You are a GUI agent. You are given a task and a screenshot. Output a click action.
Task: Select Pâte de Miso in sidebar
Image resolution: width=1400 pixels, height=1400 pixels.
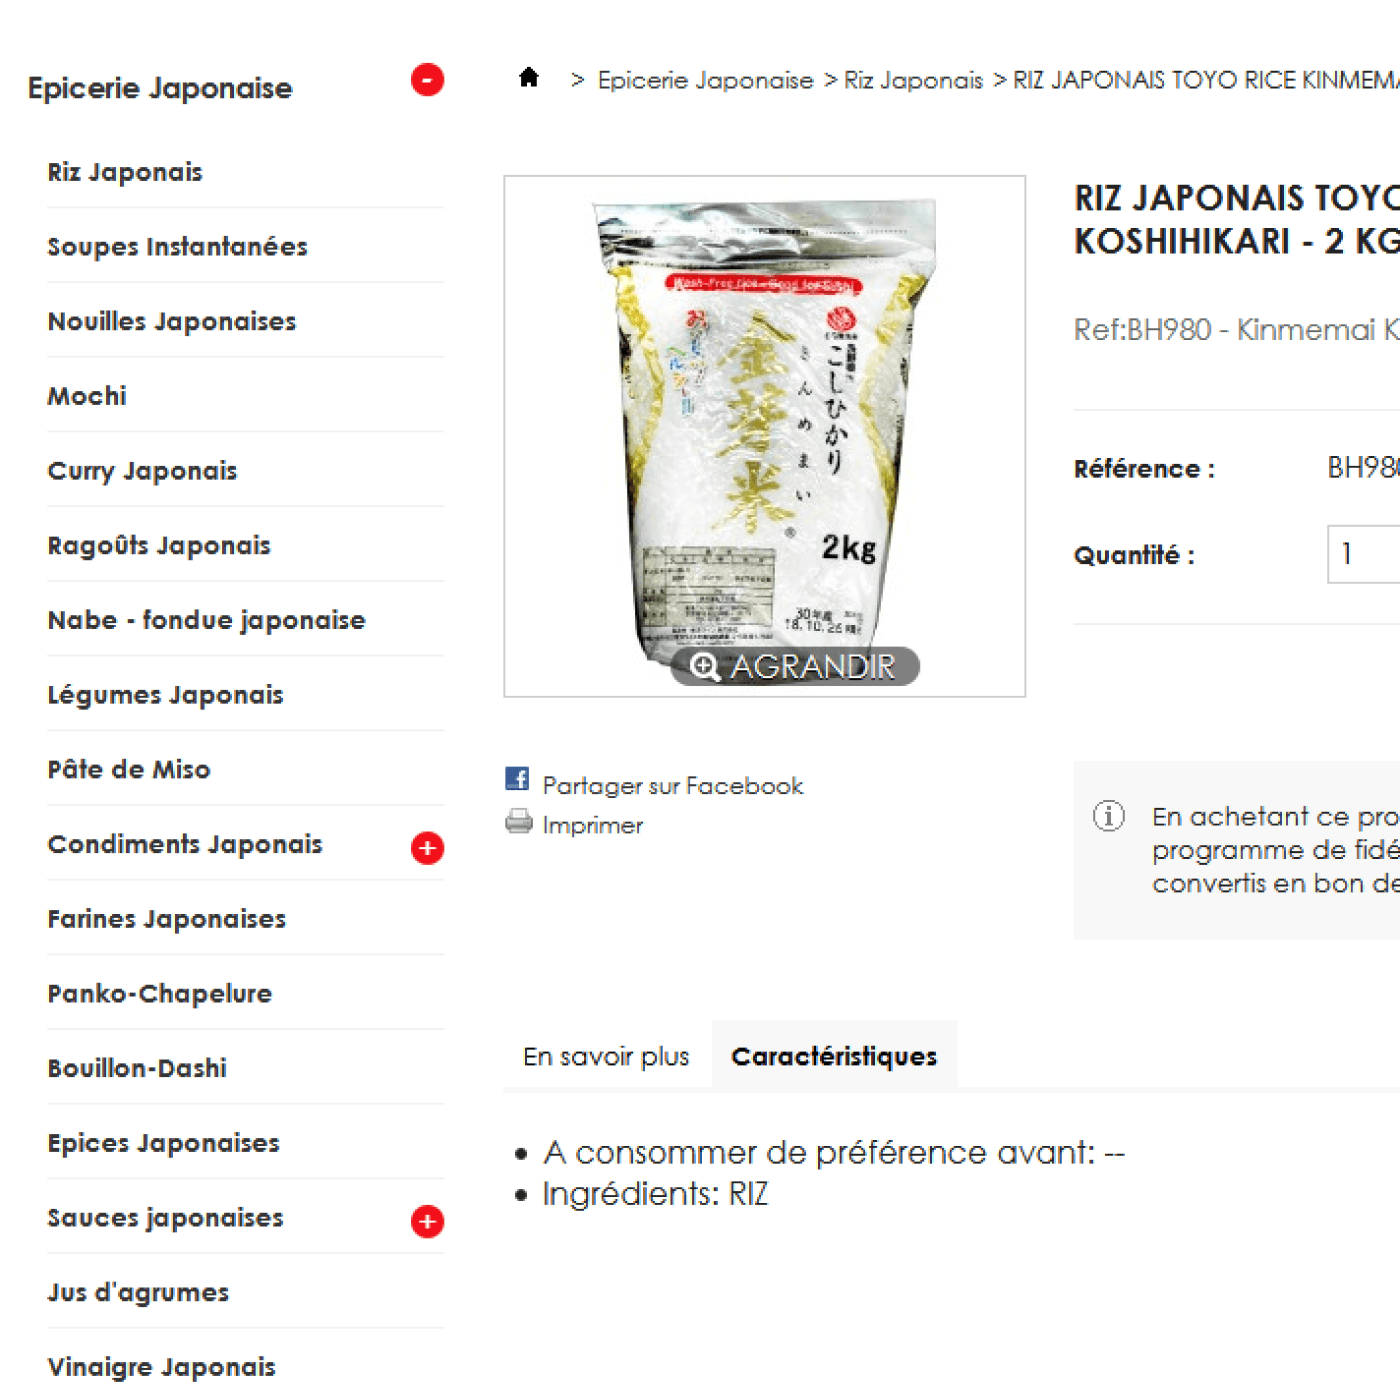(129, 769)
